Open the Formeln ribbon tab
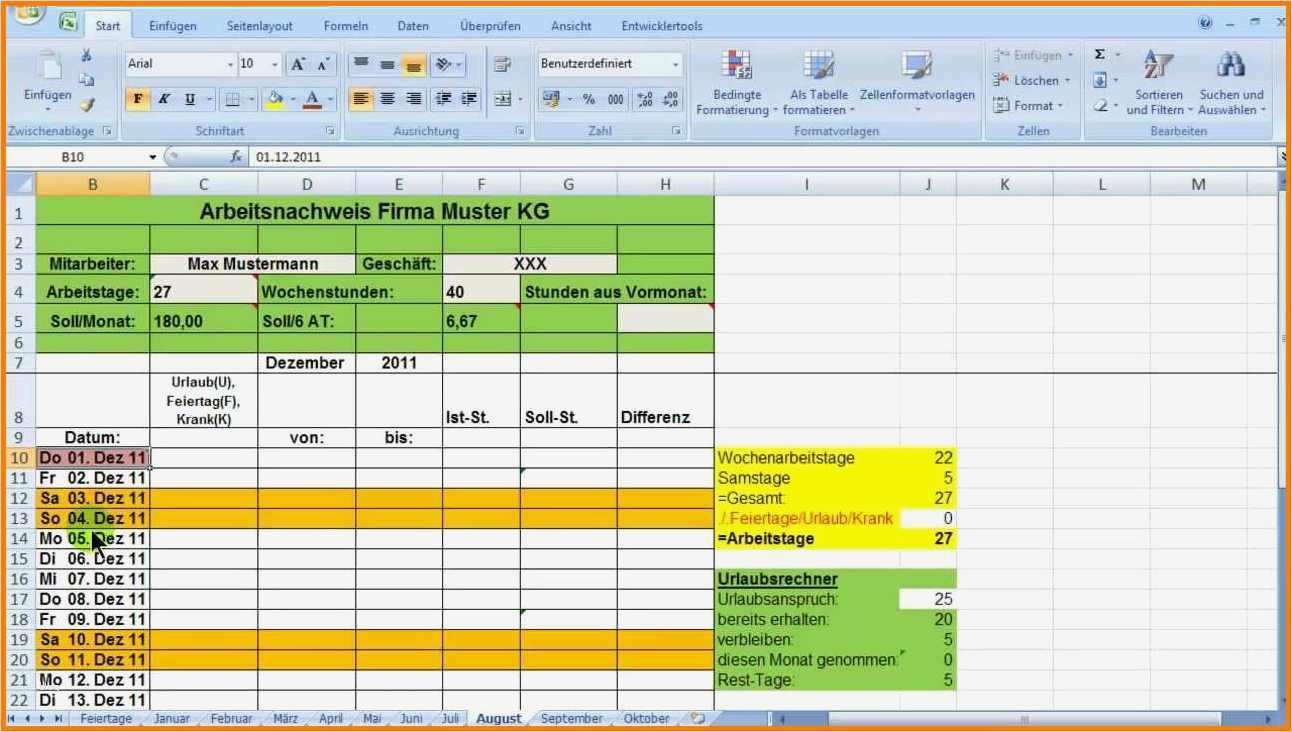 click(x=346, y=26)
